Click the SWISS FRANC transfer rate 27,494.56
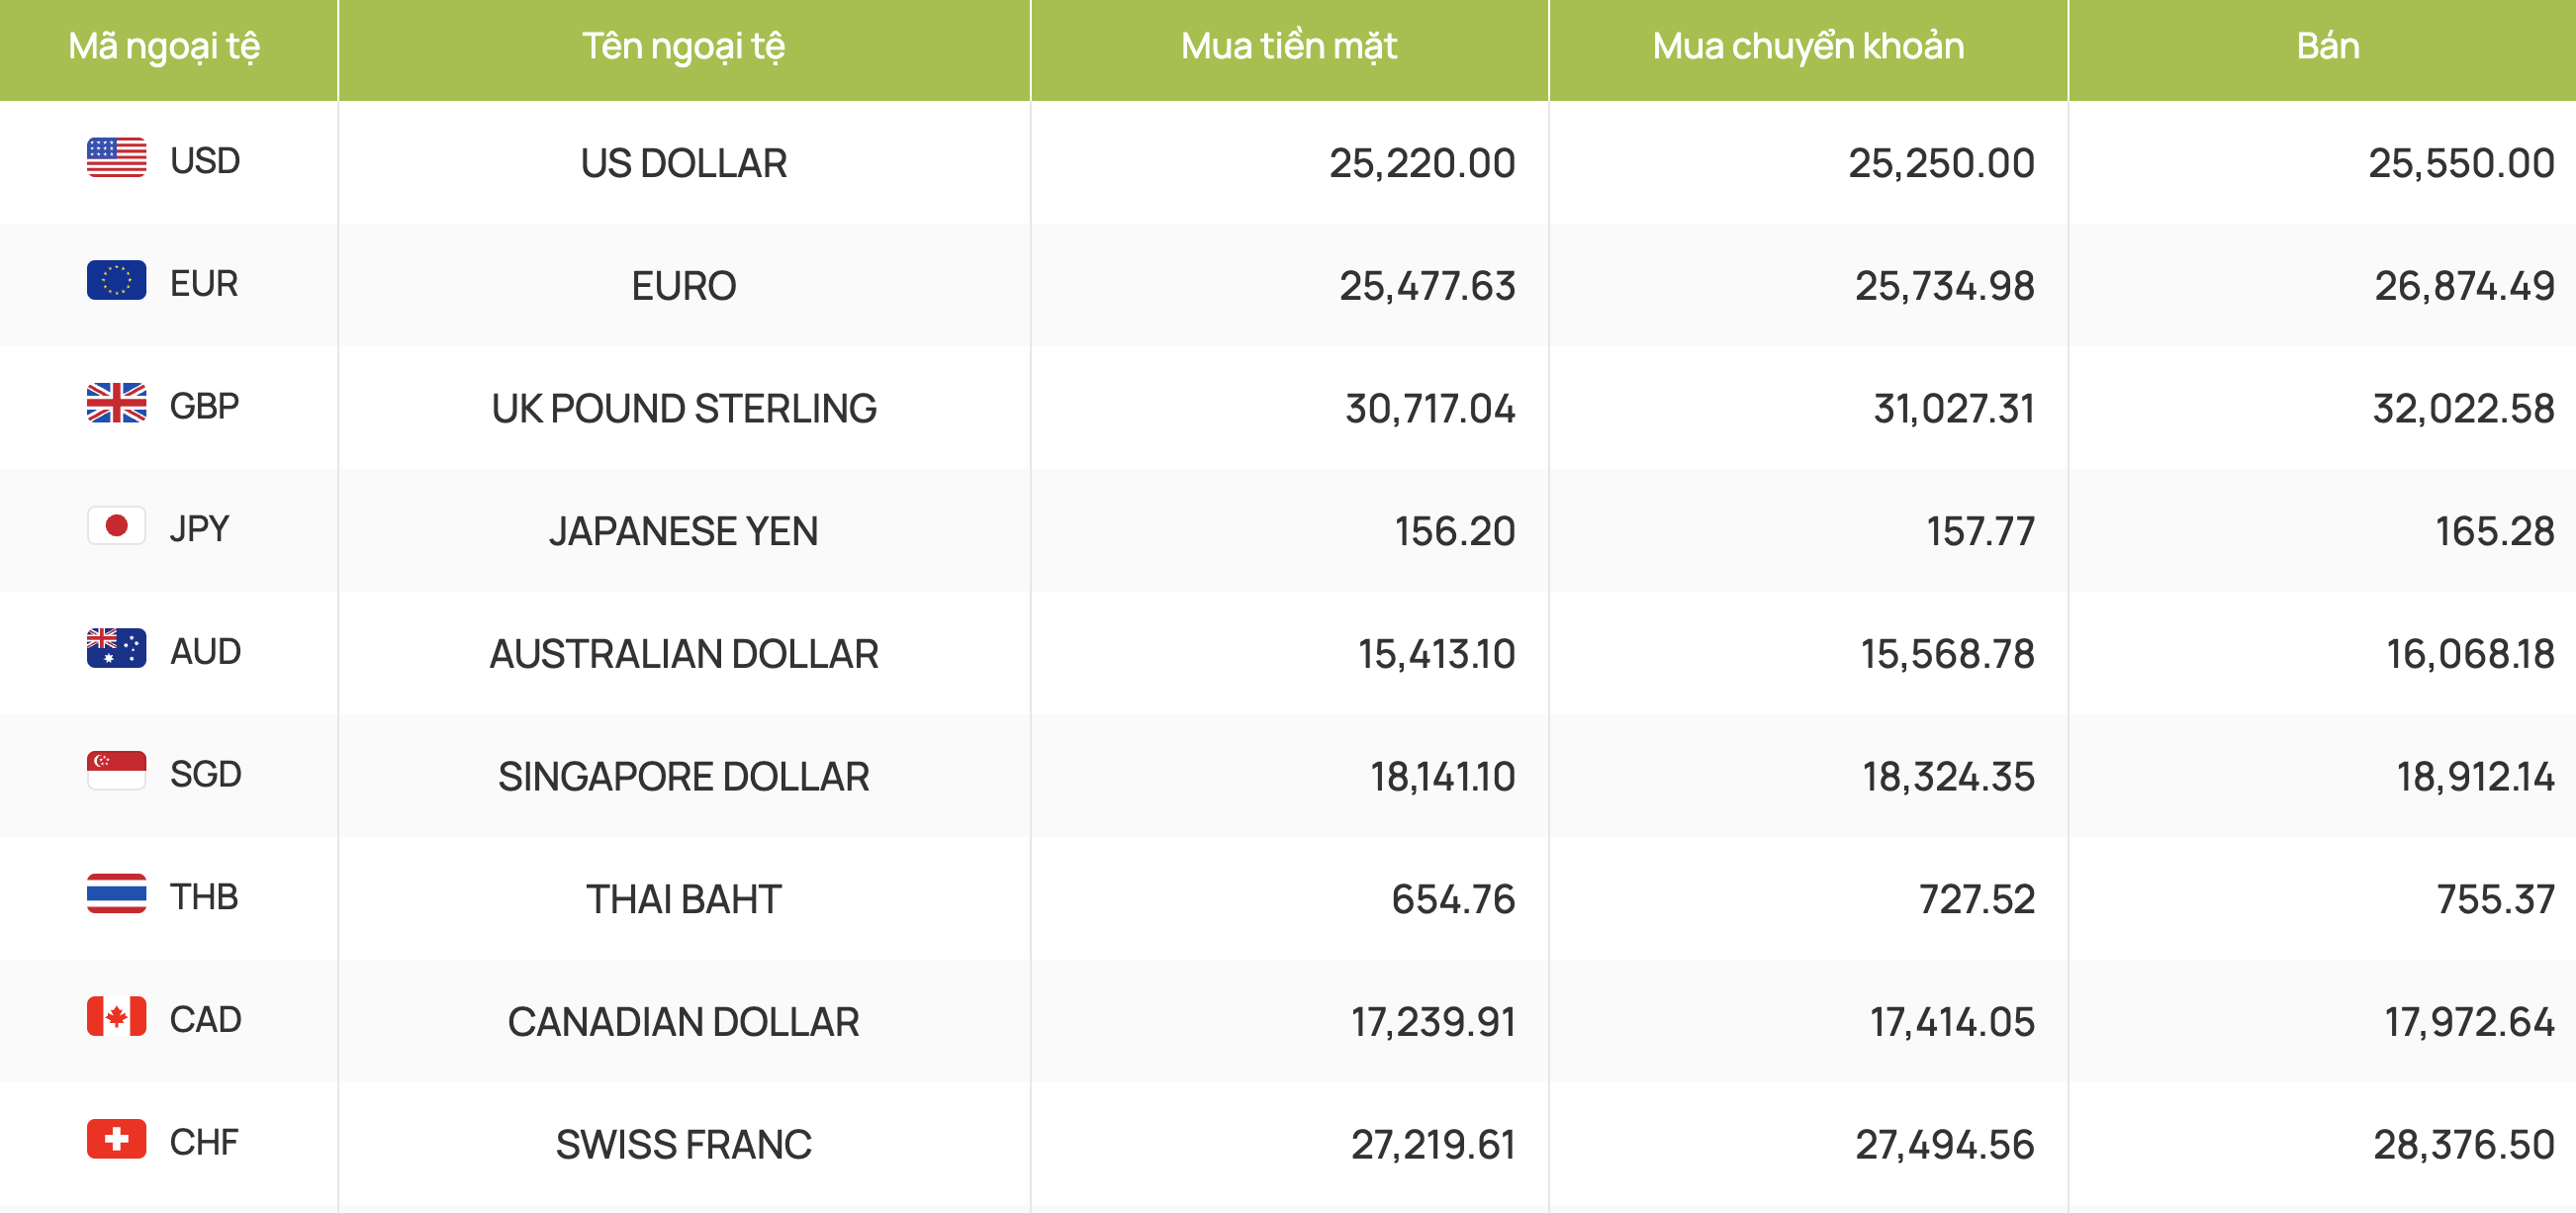The image size is (2576, 1213). point(1944,1145)
